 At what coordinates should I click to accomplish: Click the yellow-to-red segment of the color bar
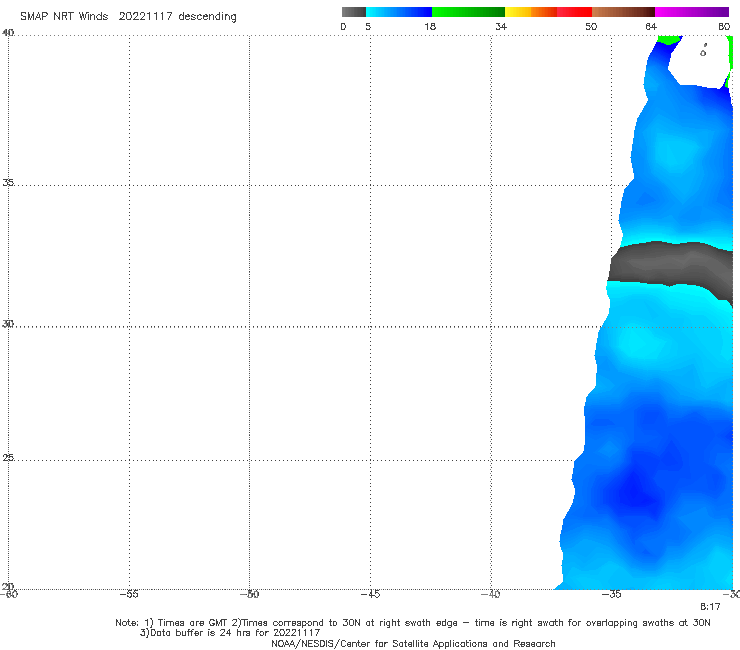pyautogui.click(x=548, y=12)
